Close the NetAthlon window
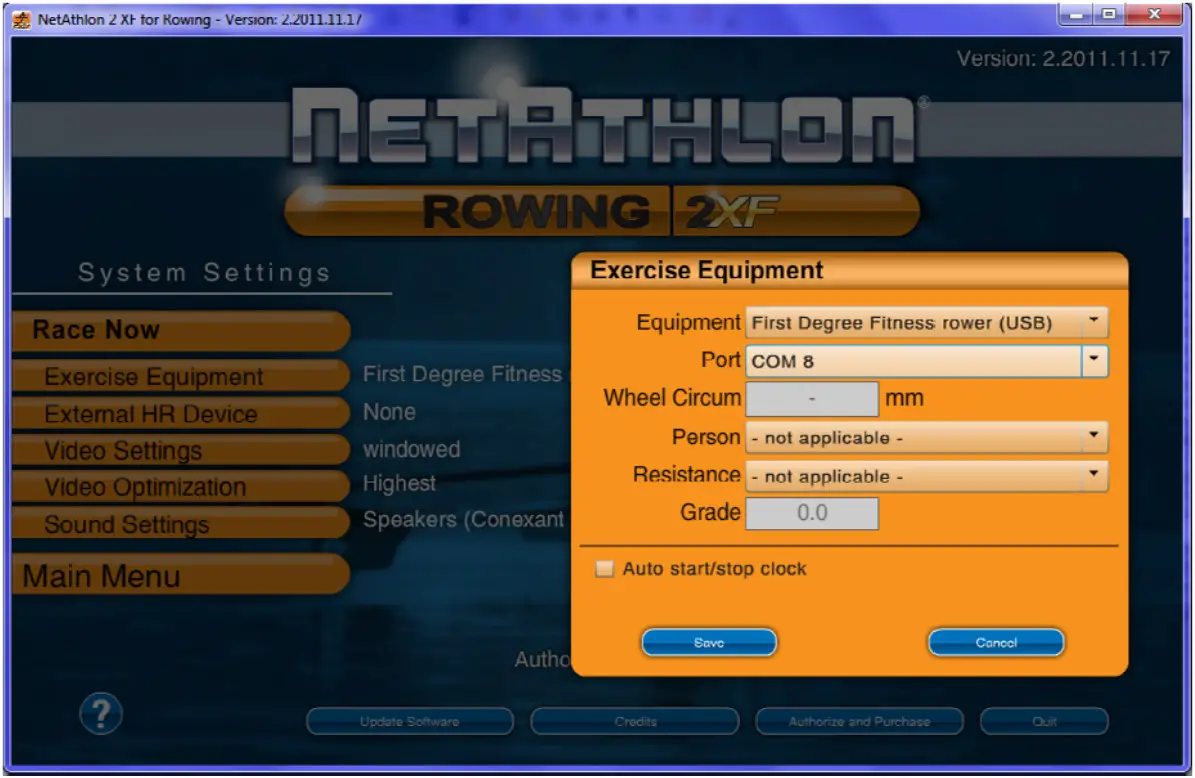Screen dimensions: 1195x778 click(1155, 14)
